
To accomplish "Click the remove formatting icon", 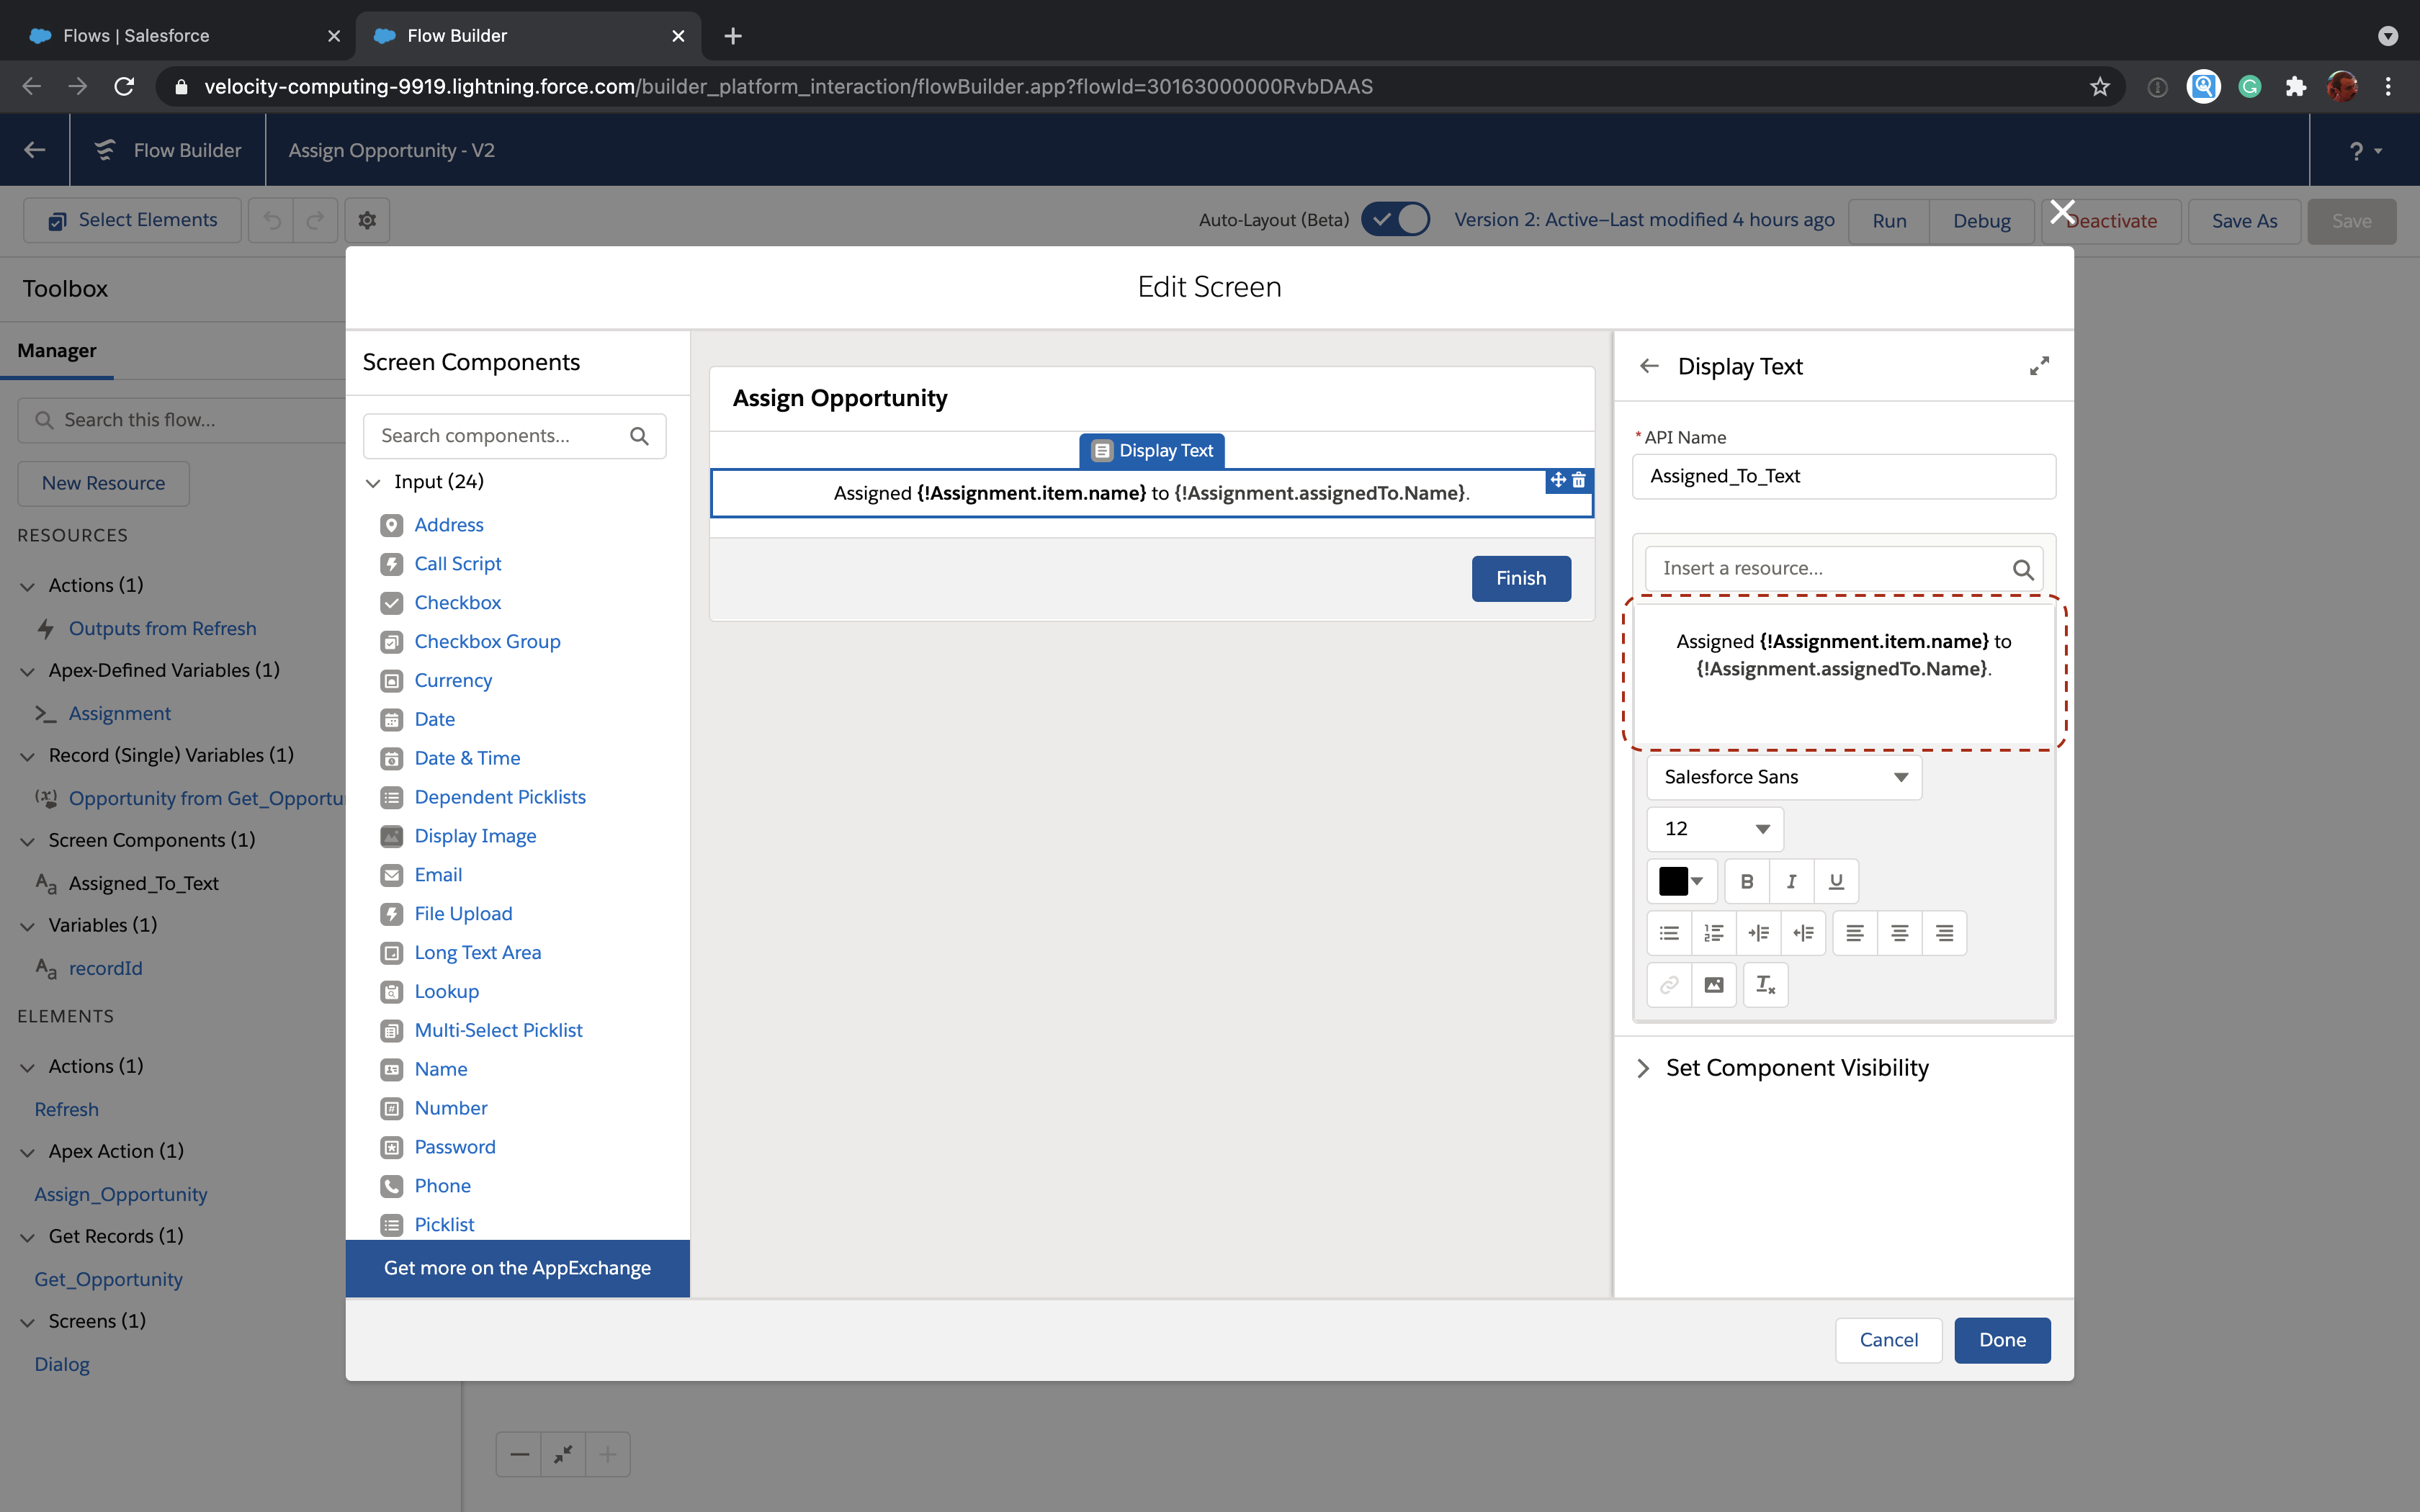I will (1765, 985).
